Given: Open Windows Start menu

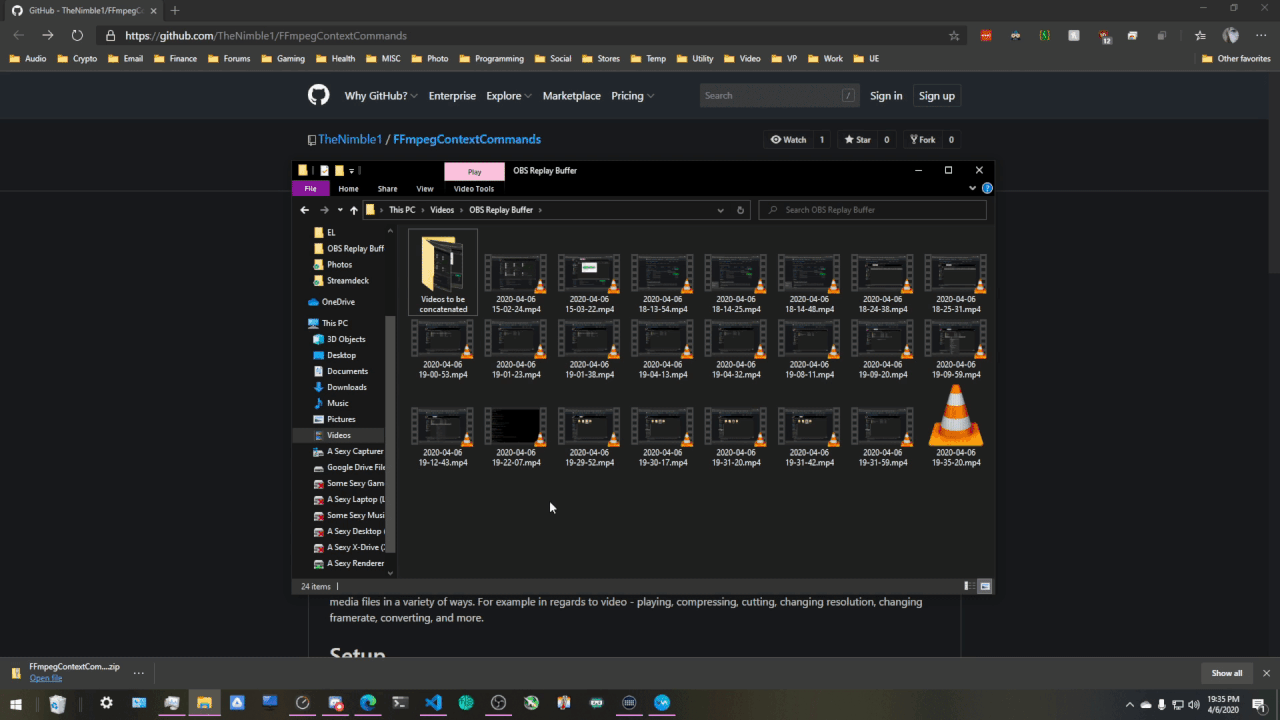Looking at the screenshot, I should pos(16,703).
